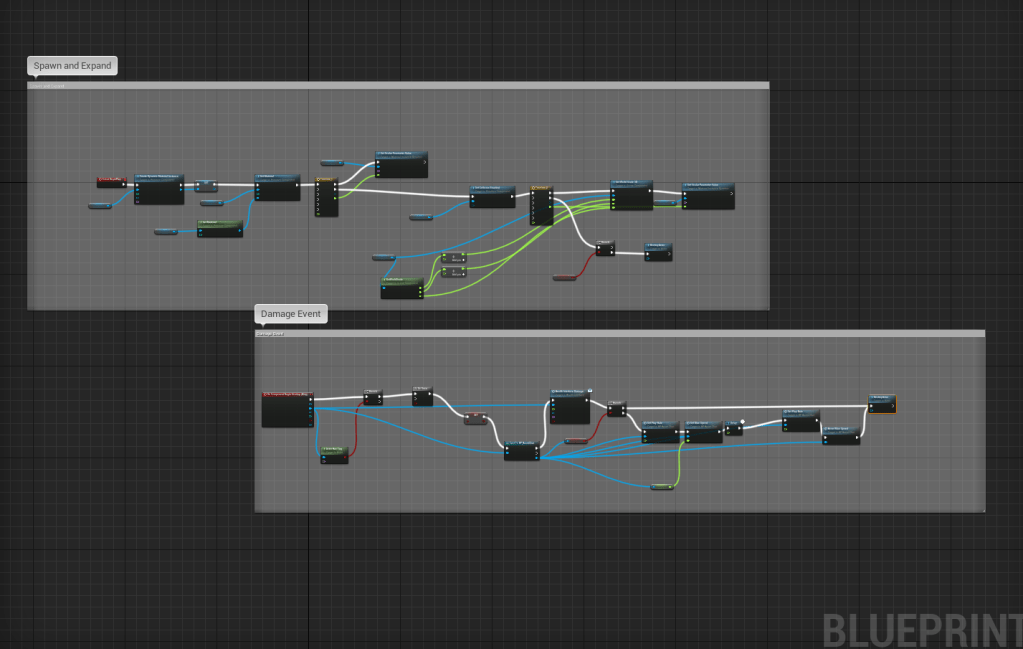The image size is (1023, 649).
Task: Select the large red overlap event node
Action: 287,409
